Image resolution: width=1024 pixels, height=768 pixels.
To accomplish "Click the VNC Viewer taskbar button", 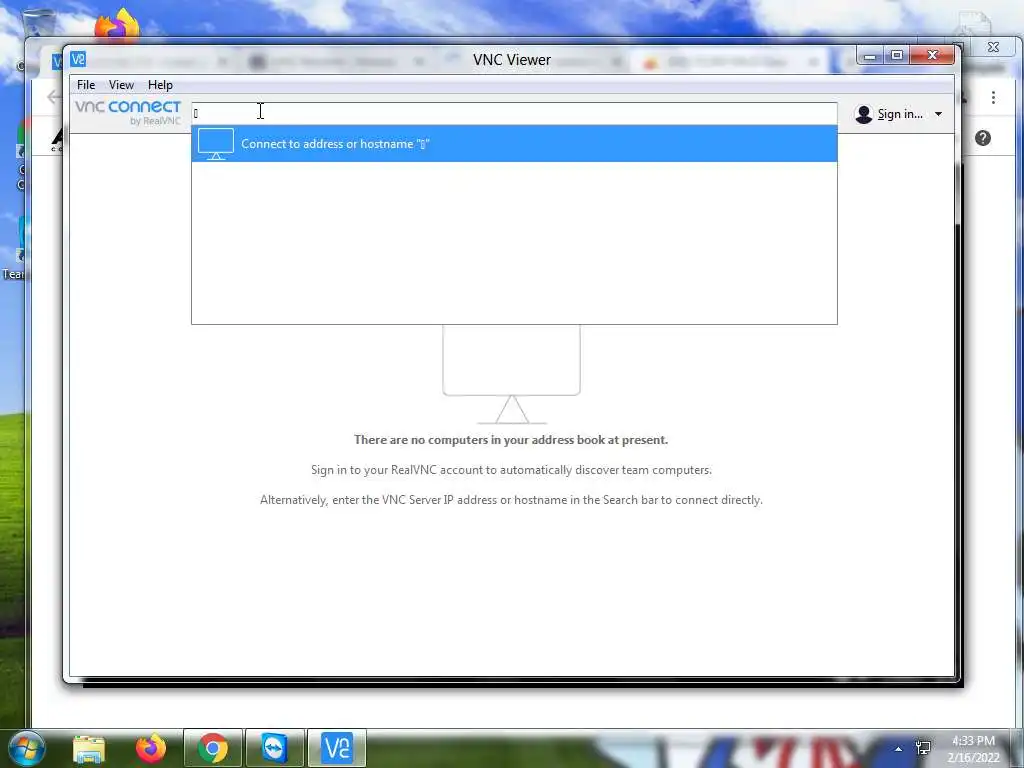I will click(337, 748).
